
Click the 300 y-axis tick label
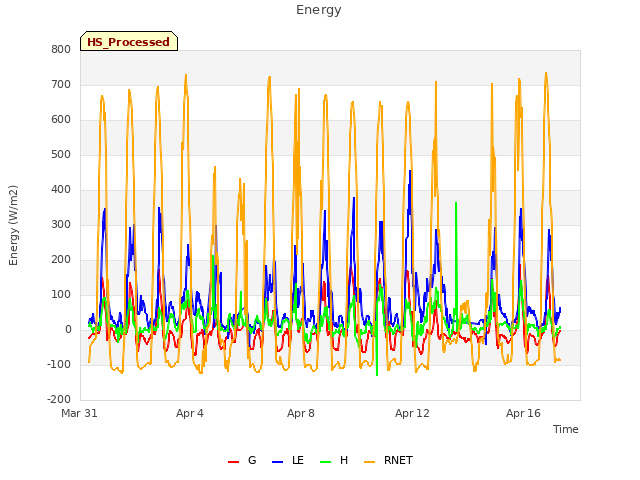pyautogui.click(x=61, y=224)
